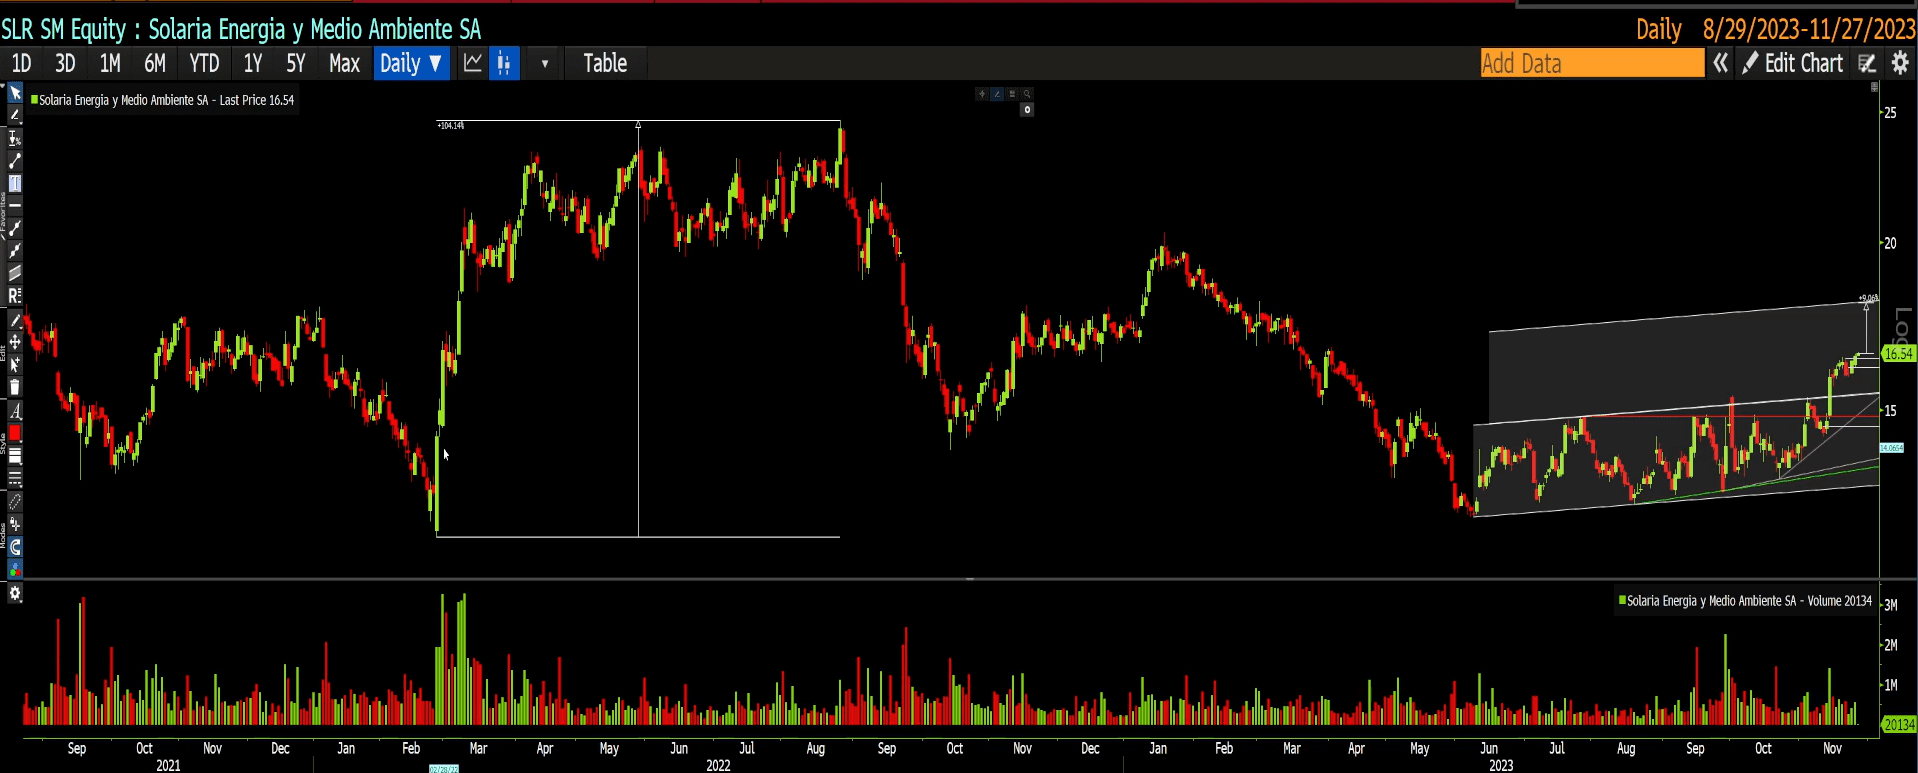The height and width of the screenshot is (773, 1918).
Task: Choose the angle line drawing tool
Action: coord(15,116)
